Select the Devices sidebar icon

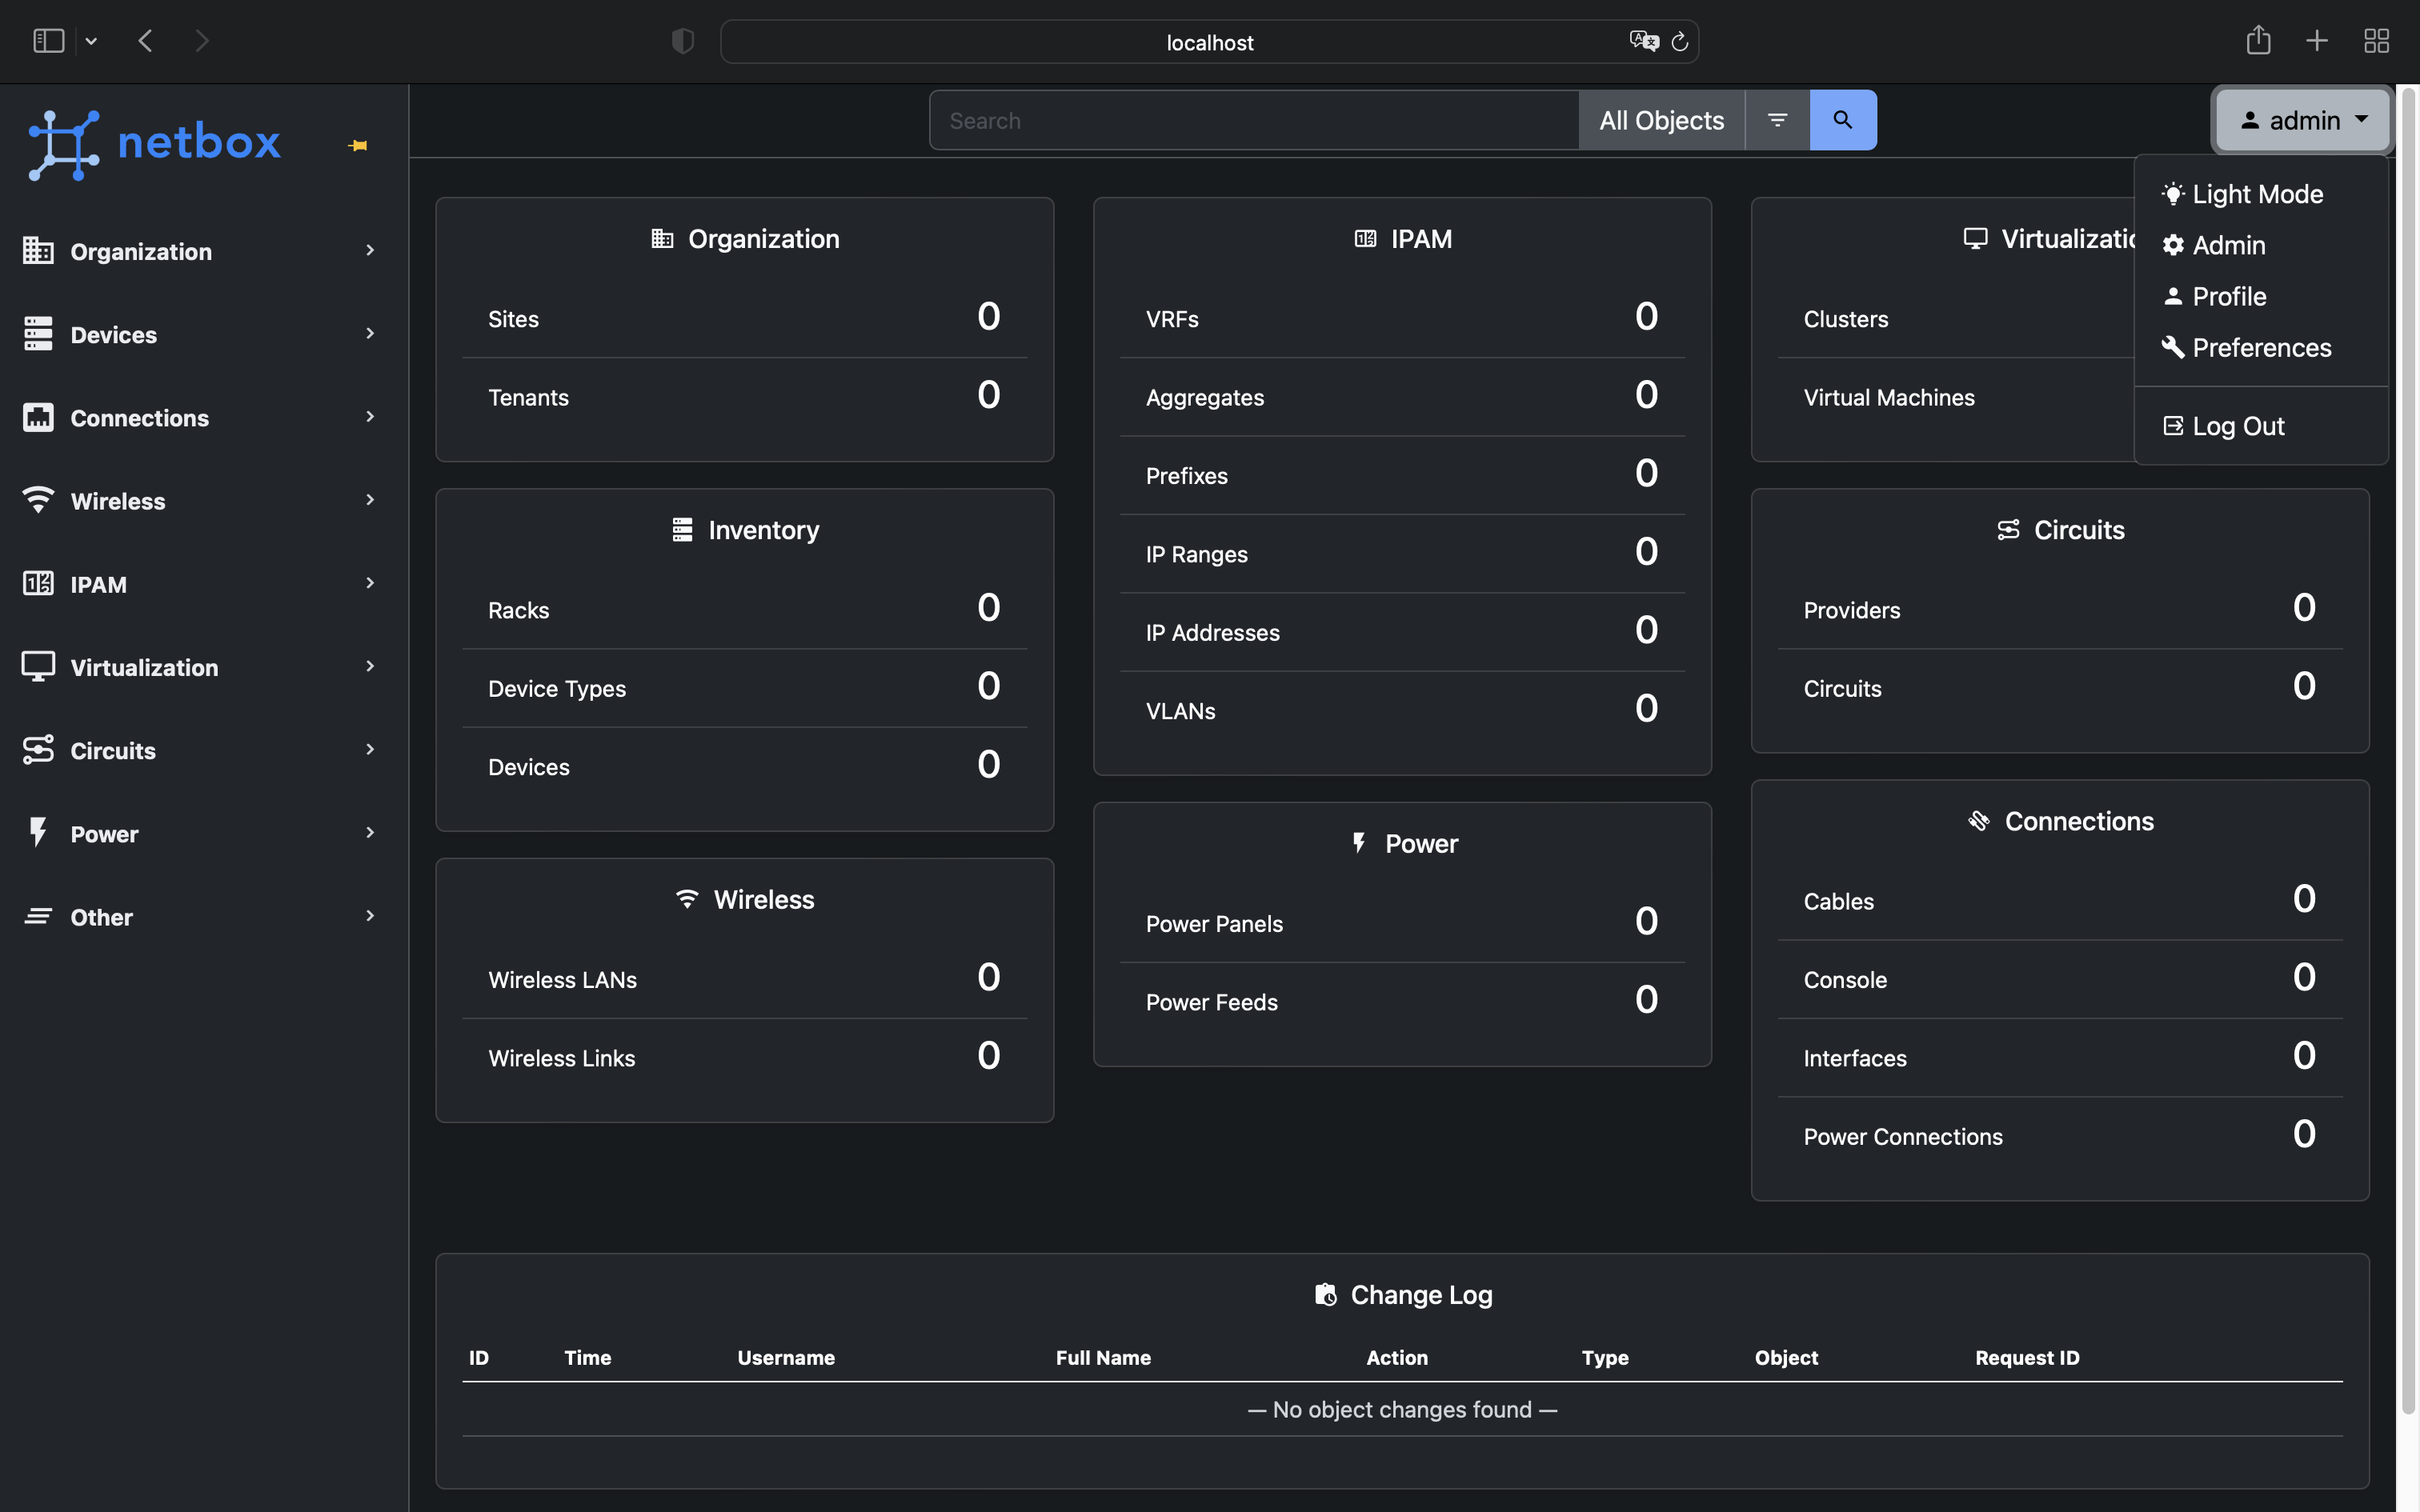(x=38, y=334)
